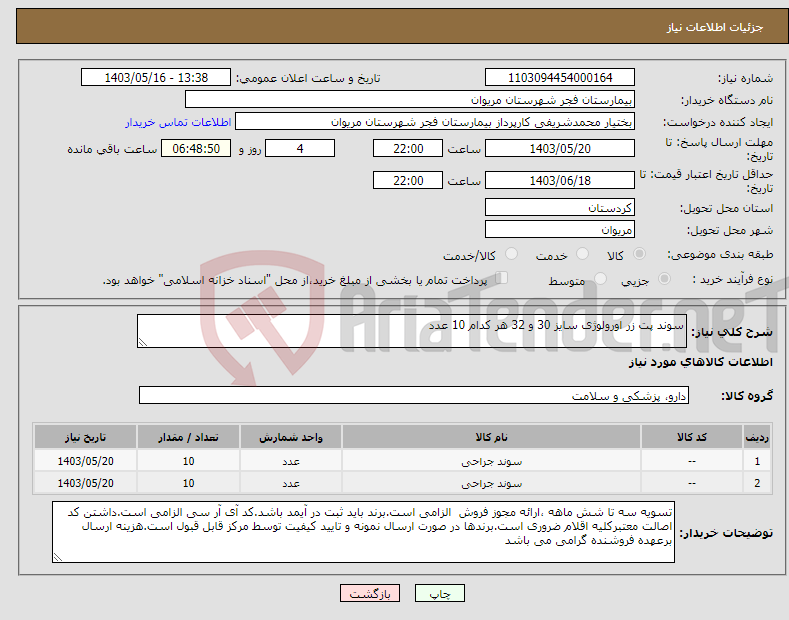Click the response deadline time 22:00 field
This screenshot has width=789, height=620.
(x=408, y=148)
